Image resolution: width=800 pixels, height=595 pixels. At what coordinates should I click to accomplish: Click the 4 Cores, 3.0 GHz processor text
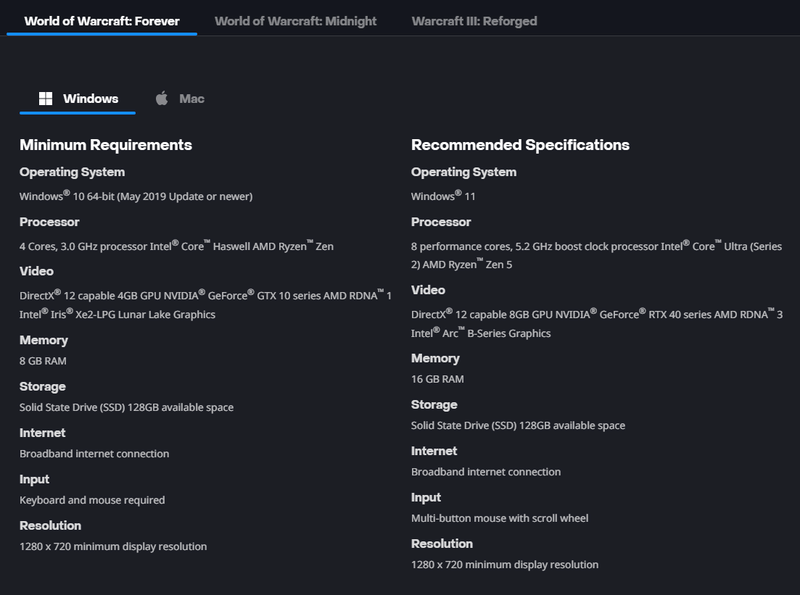[x=177, y=246]
